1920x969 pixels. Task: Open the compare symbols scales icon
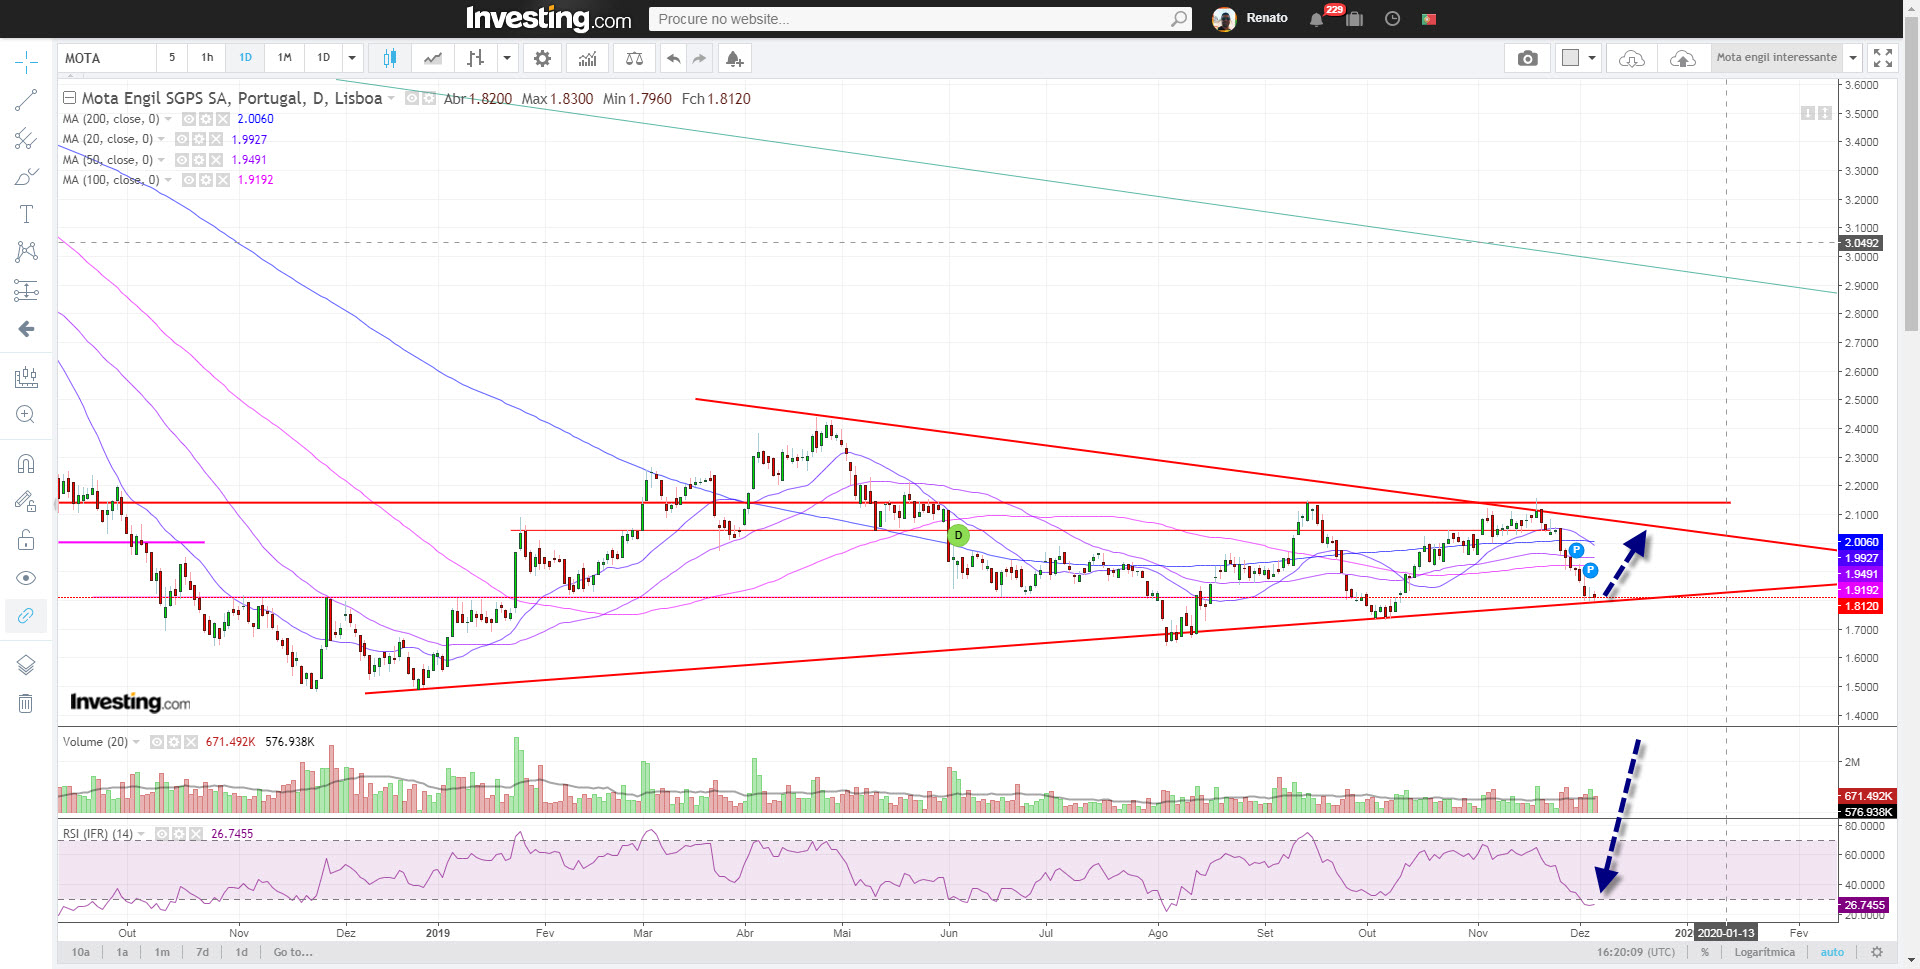pos(634,58)
